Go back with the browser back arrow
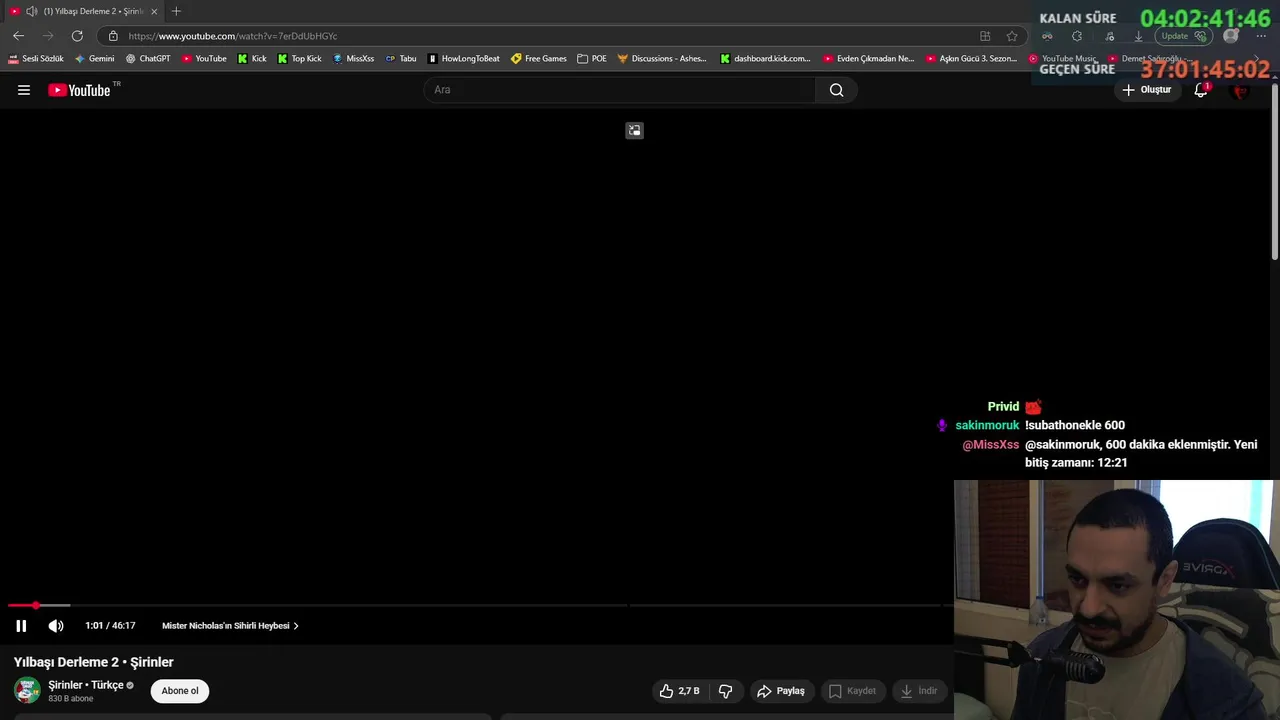Viewport: 1280px width, 720px height. pyautogui.click(x=18, y=36)
